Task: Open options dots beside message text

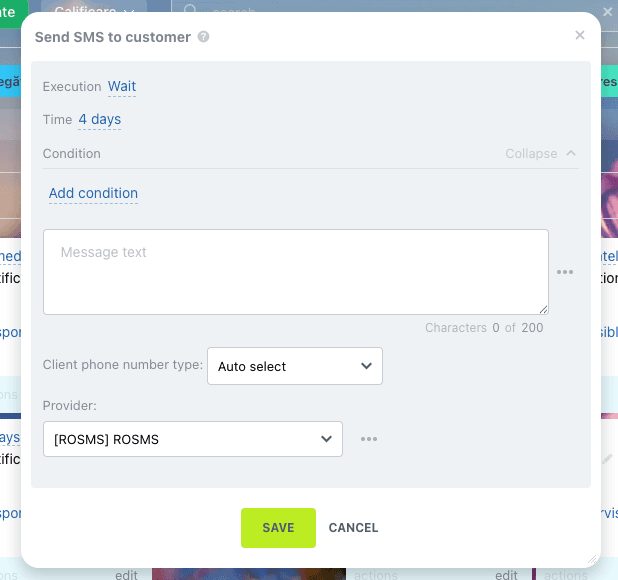Action: pyautogui.click(x=565, y=272)
